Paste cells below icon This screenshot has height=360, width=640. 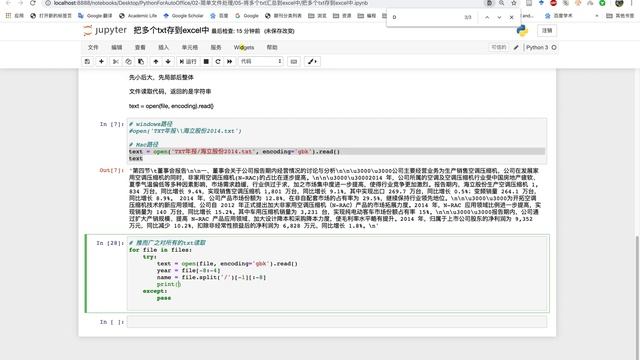click(141, 61)
